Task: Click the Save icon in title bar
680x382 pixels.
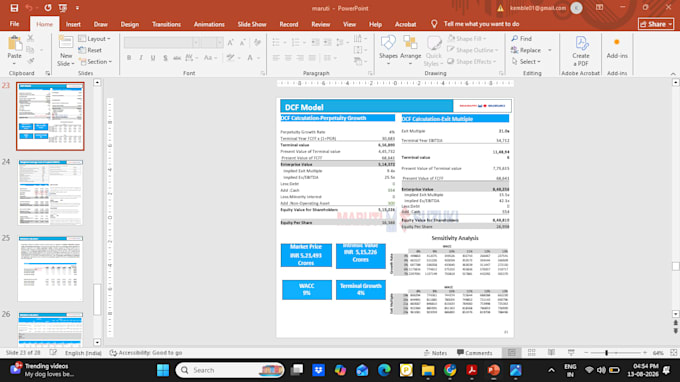Action: pos(14,8)
